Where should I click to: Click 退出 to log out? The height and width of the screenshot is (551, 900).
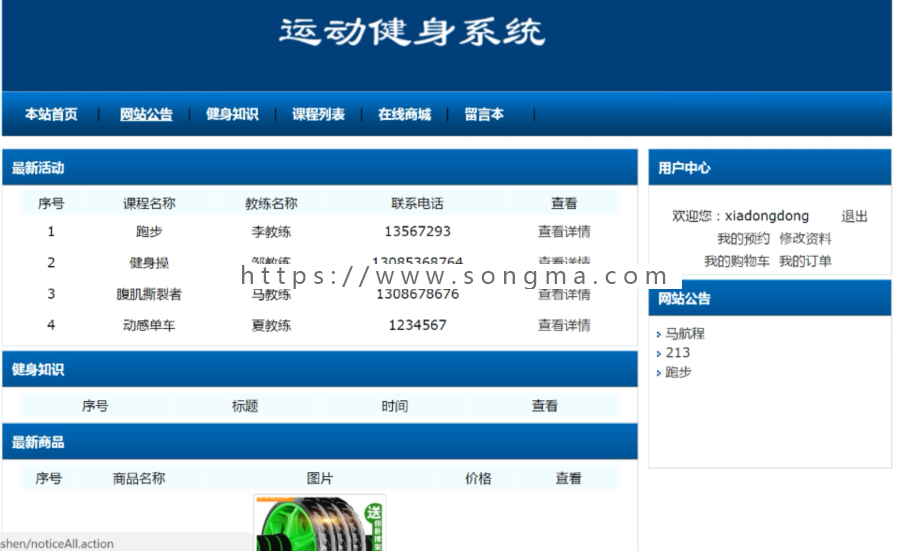click(x=854, y=216)
